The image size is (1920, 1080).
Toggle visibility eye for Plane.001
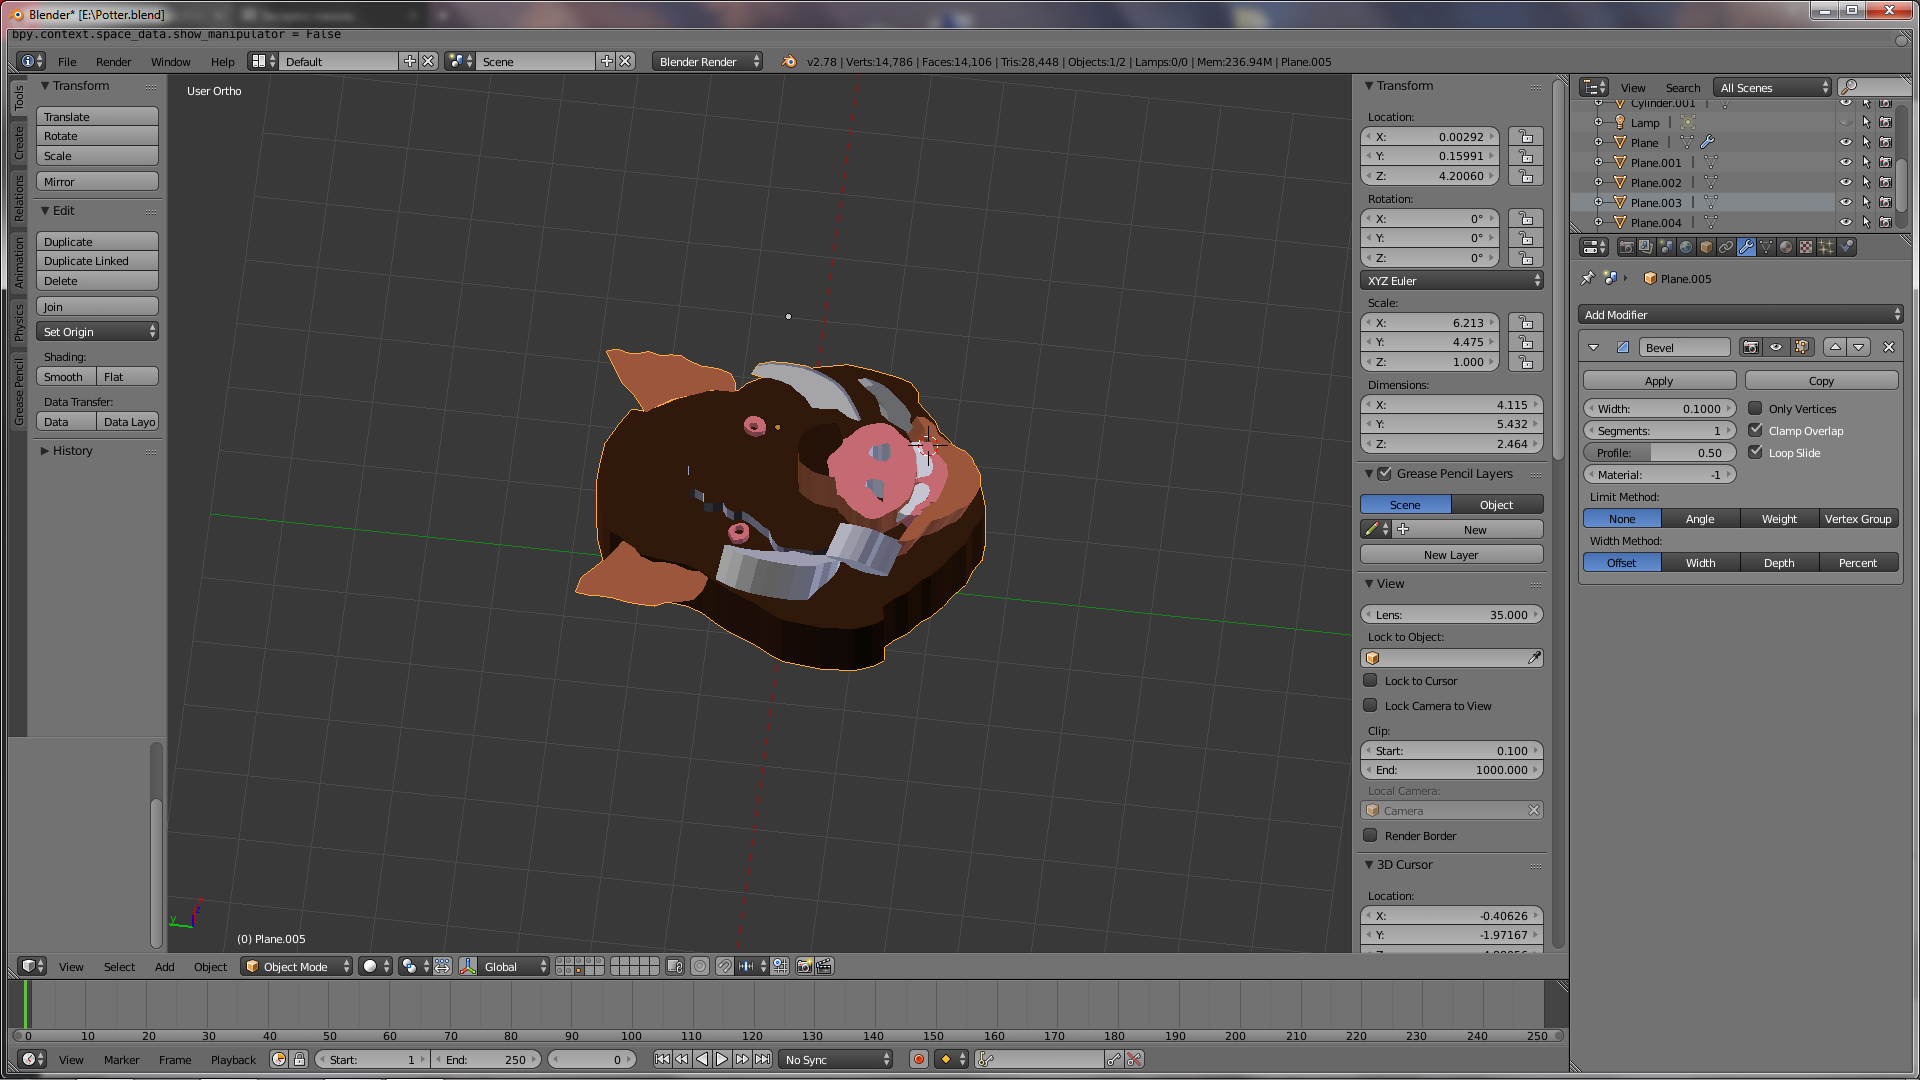[x=1846, y=162]
